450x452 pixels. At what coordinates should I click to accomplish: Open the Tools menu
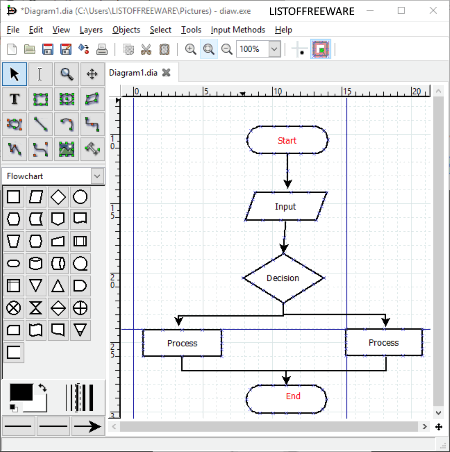[191, 30]
